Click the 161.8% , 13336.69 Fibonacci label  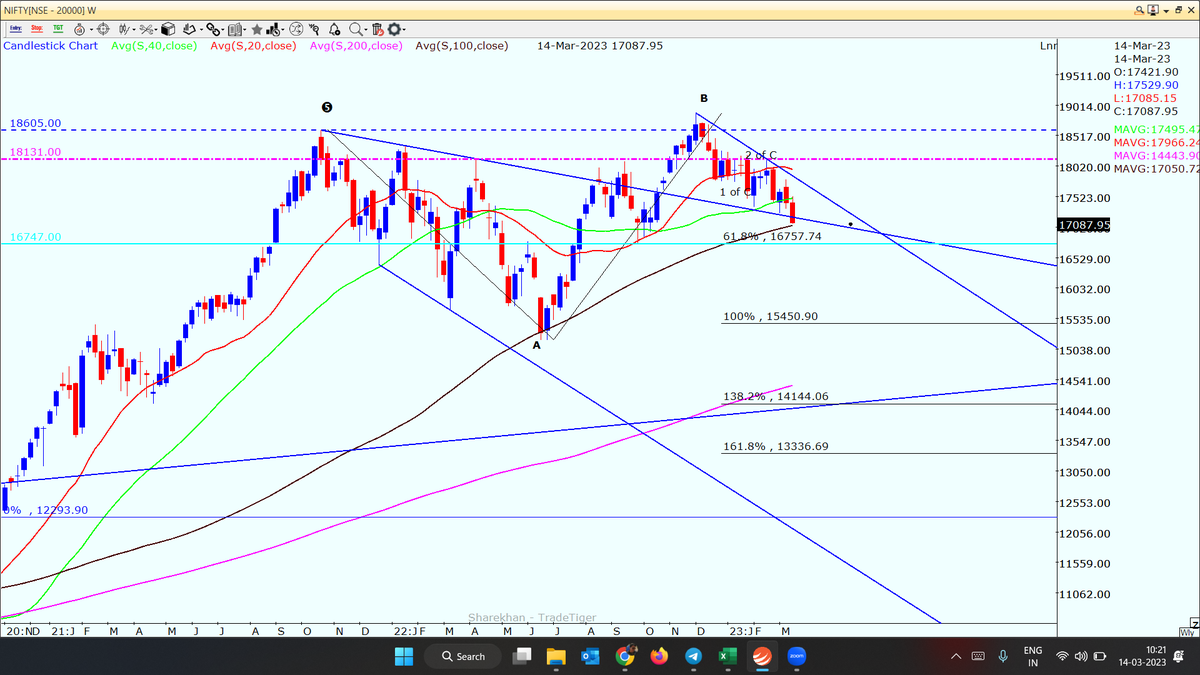[x=776, y=446]
